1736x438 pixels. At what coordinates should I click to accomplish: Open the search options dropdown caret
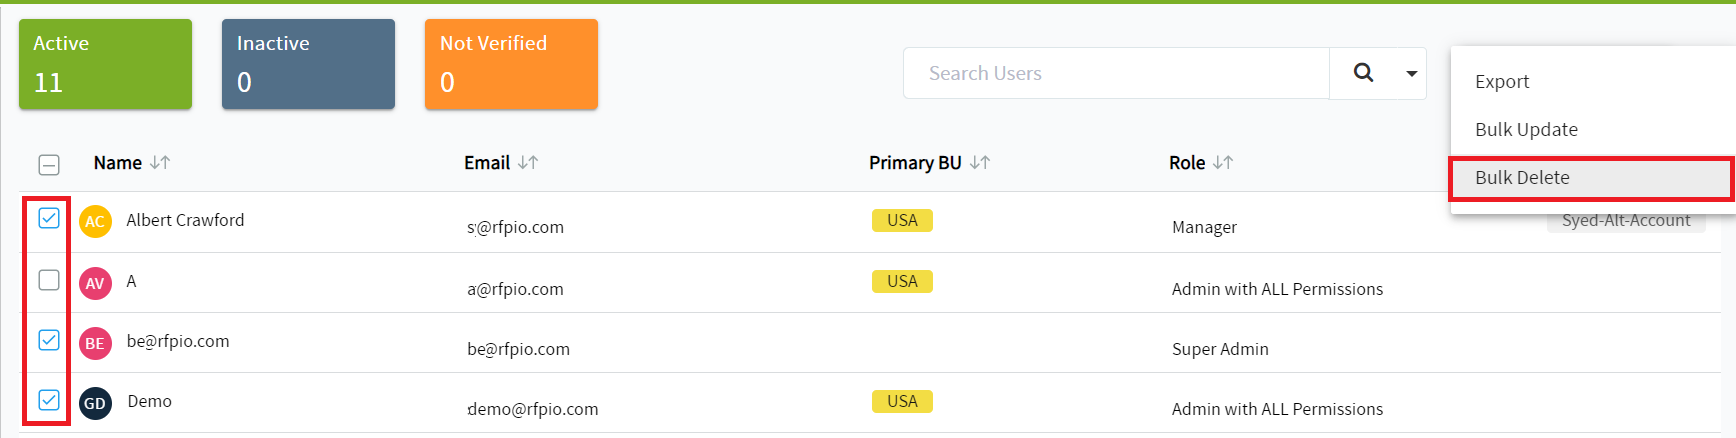(x=1411, y=73)
